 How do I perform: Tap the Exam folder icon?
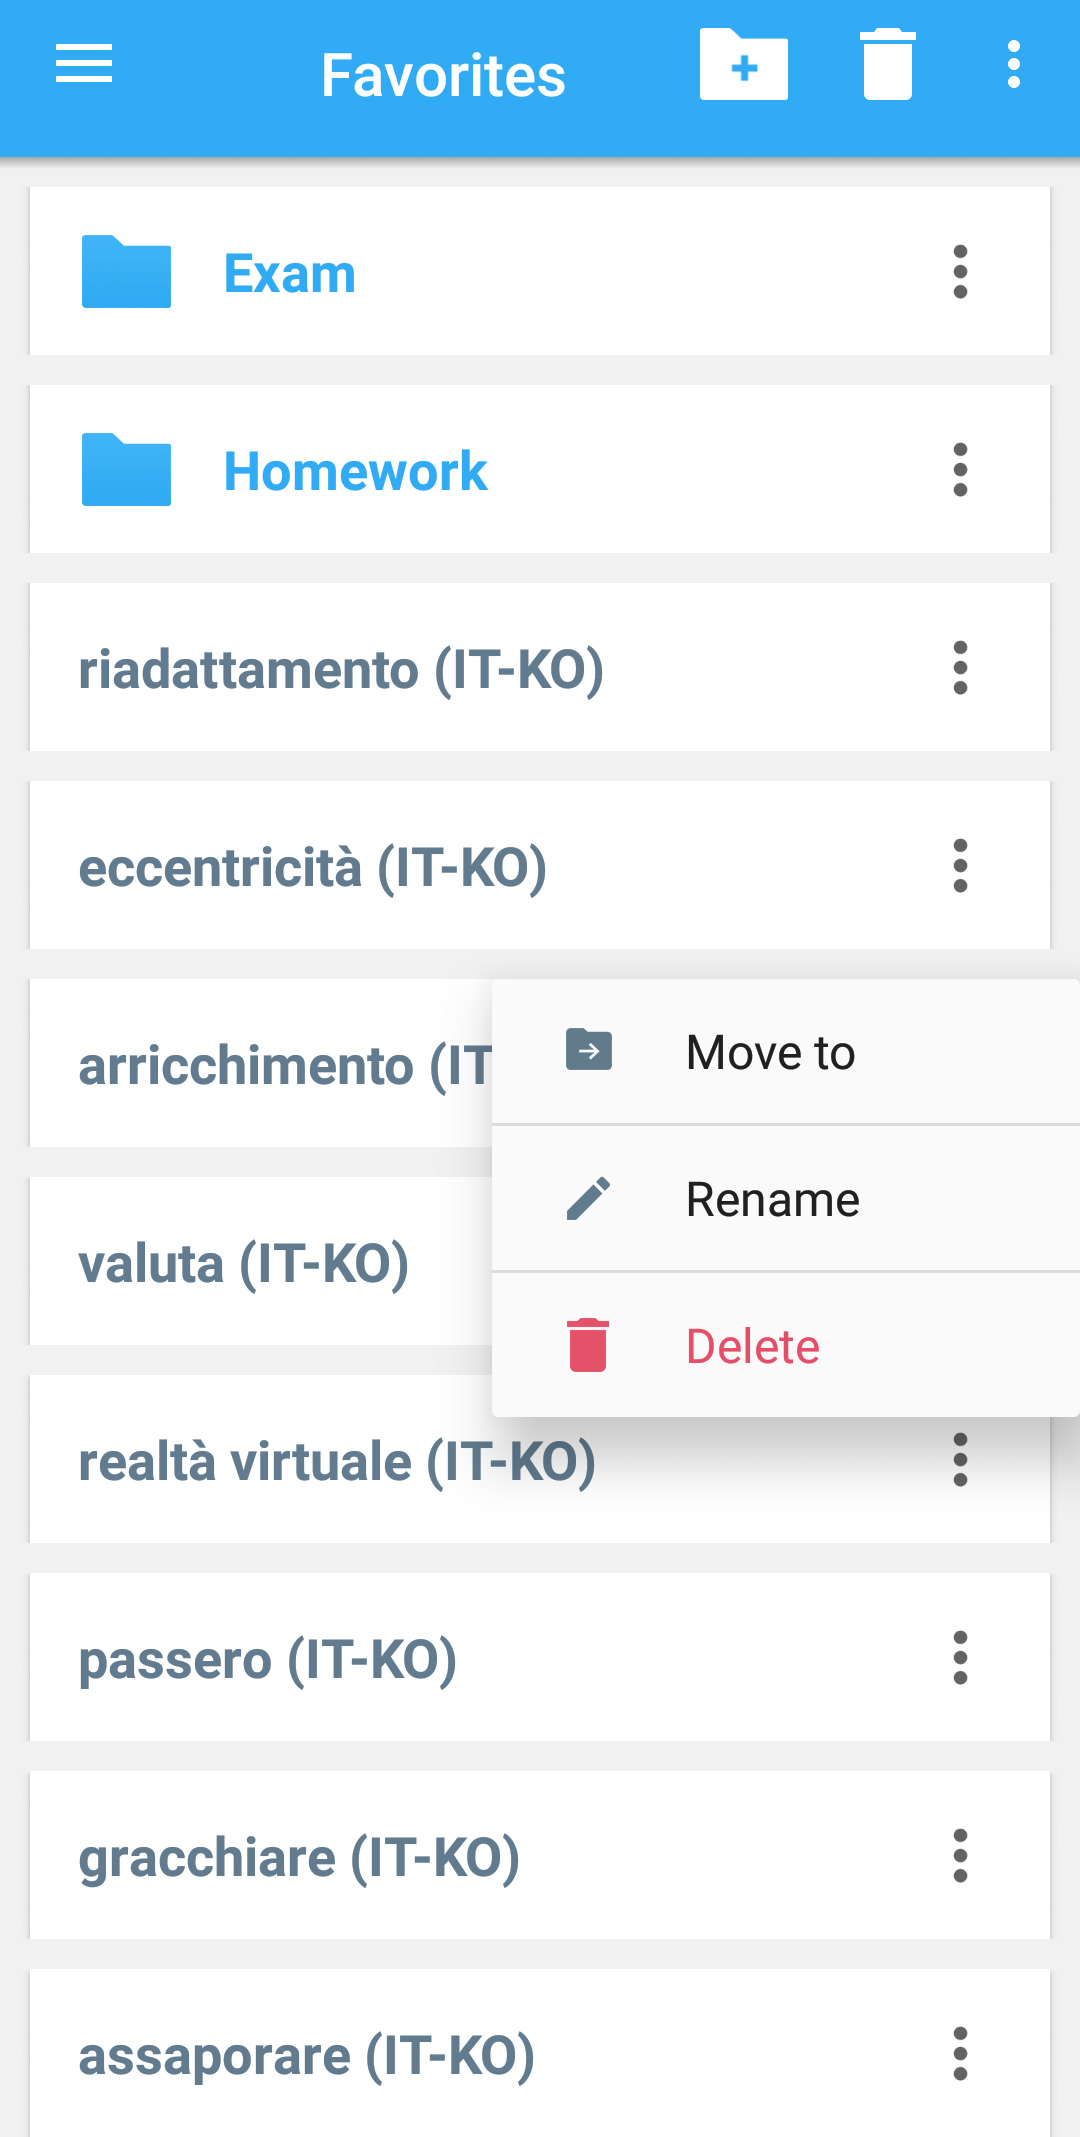tap(126, 272)
